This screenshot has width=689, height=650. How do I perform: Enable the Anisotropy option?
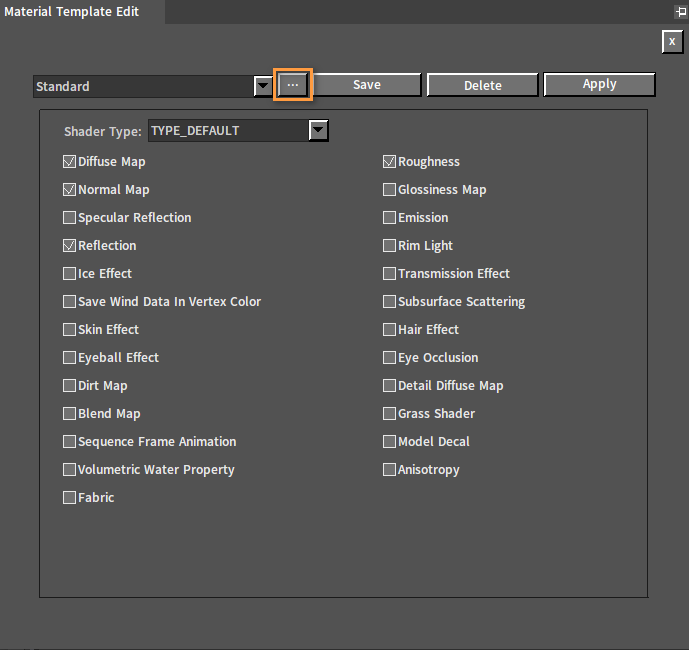tap(389, 470)
